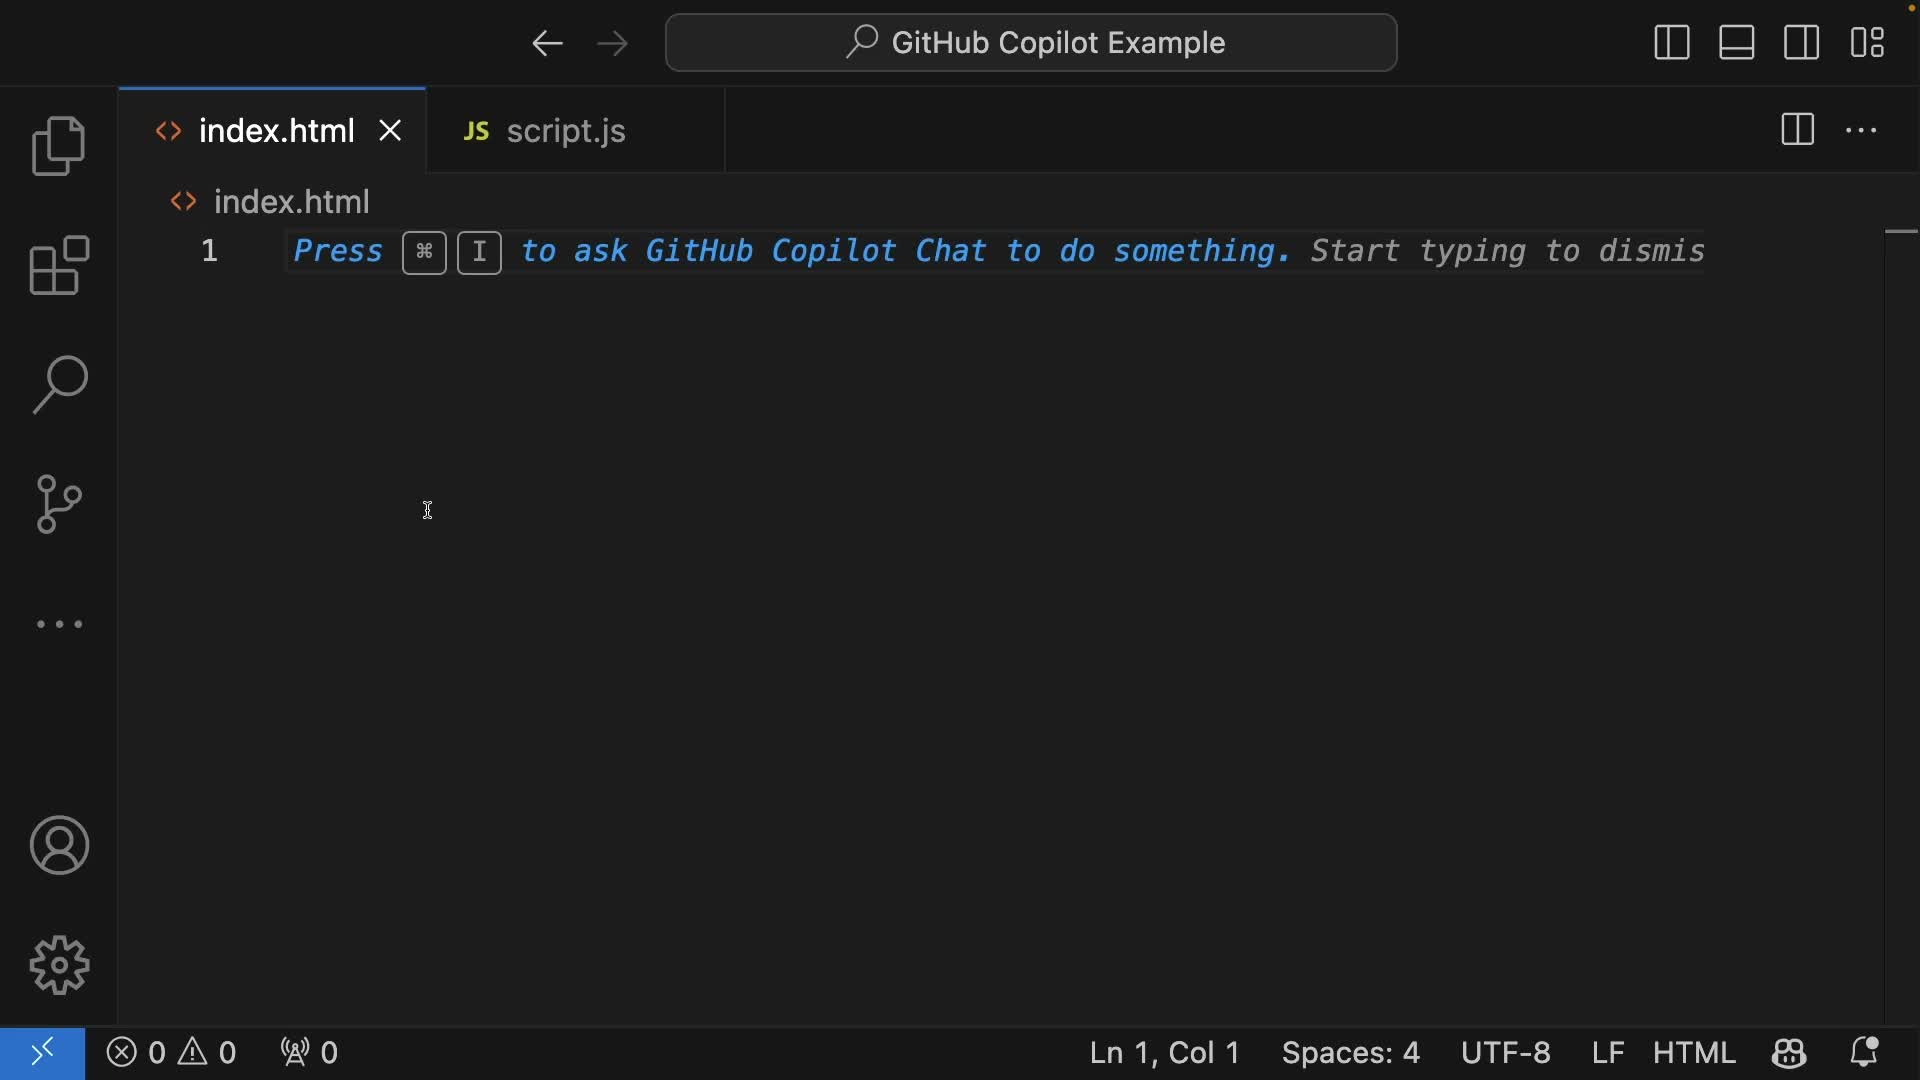Screen dimensions: 1920x1080
Task: Open the Explorer in the activity bar
Action: pyautogui.click(x=59, y=145)
